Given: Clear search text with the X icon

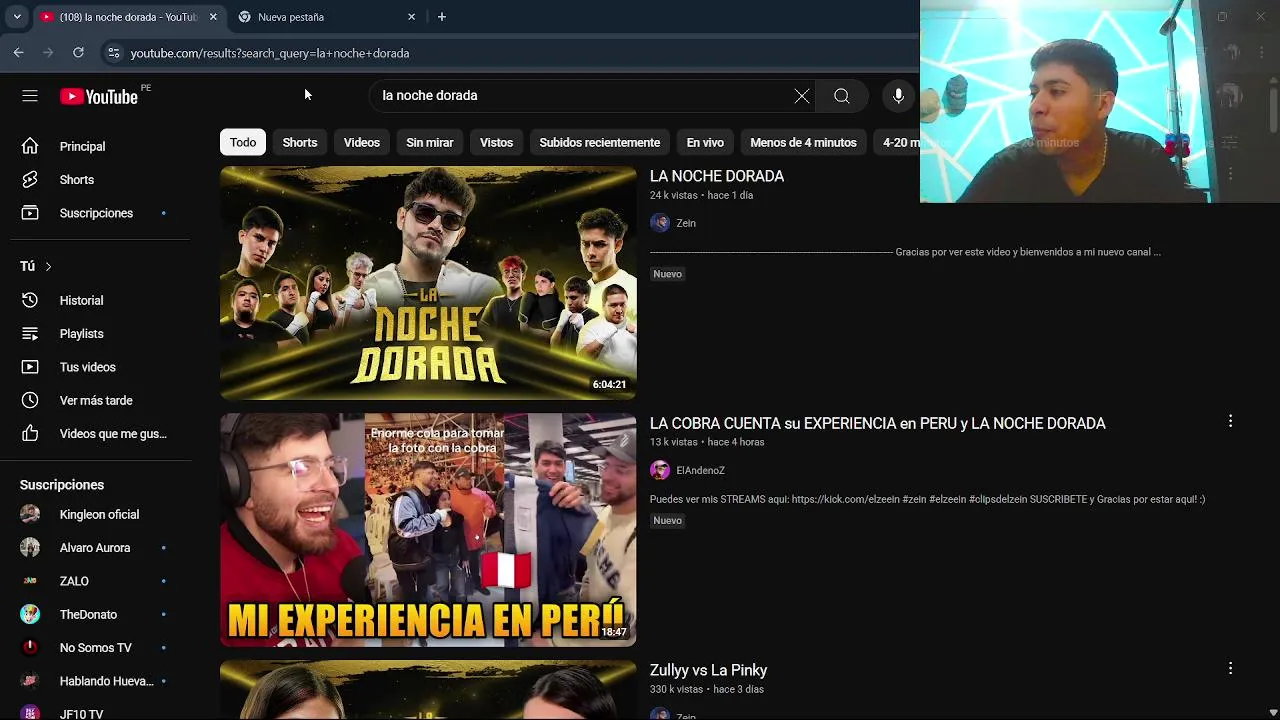Looking at the screenshot, I should 802,96.
